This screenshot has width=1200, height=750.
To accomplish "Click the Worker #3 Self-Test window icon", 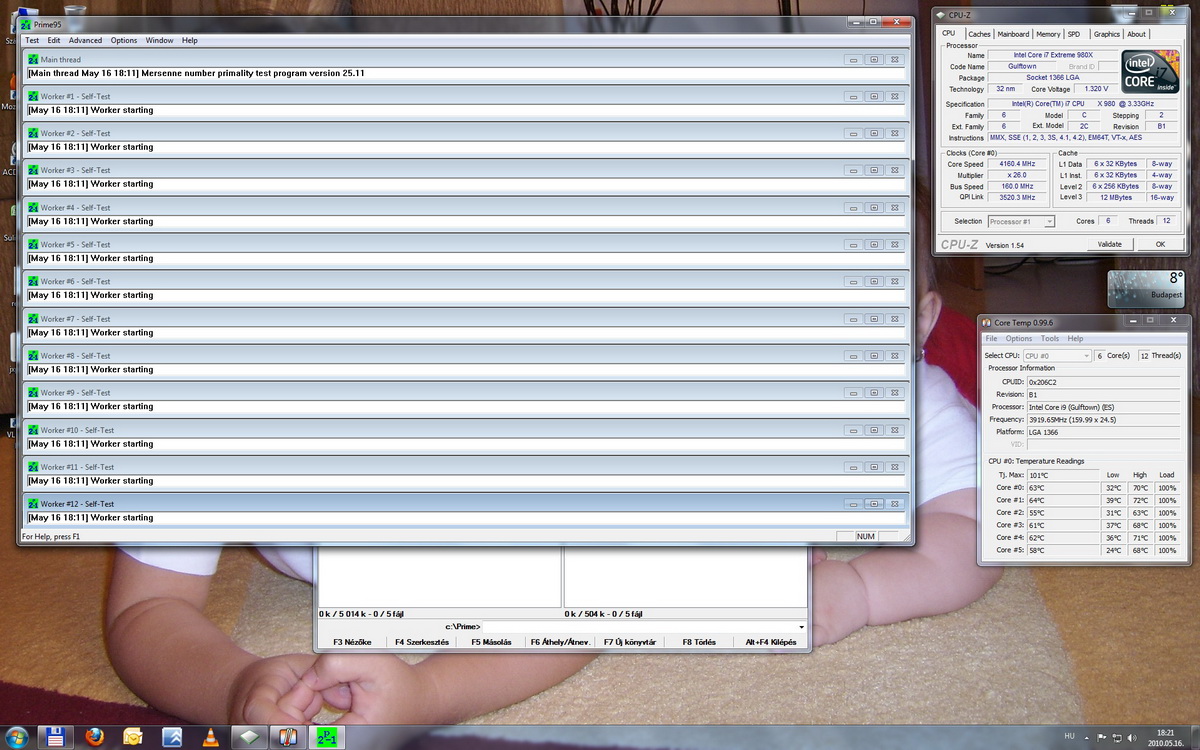I will pos(33,171).
